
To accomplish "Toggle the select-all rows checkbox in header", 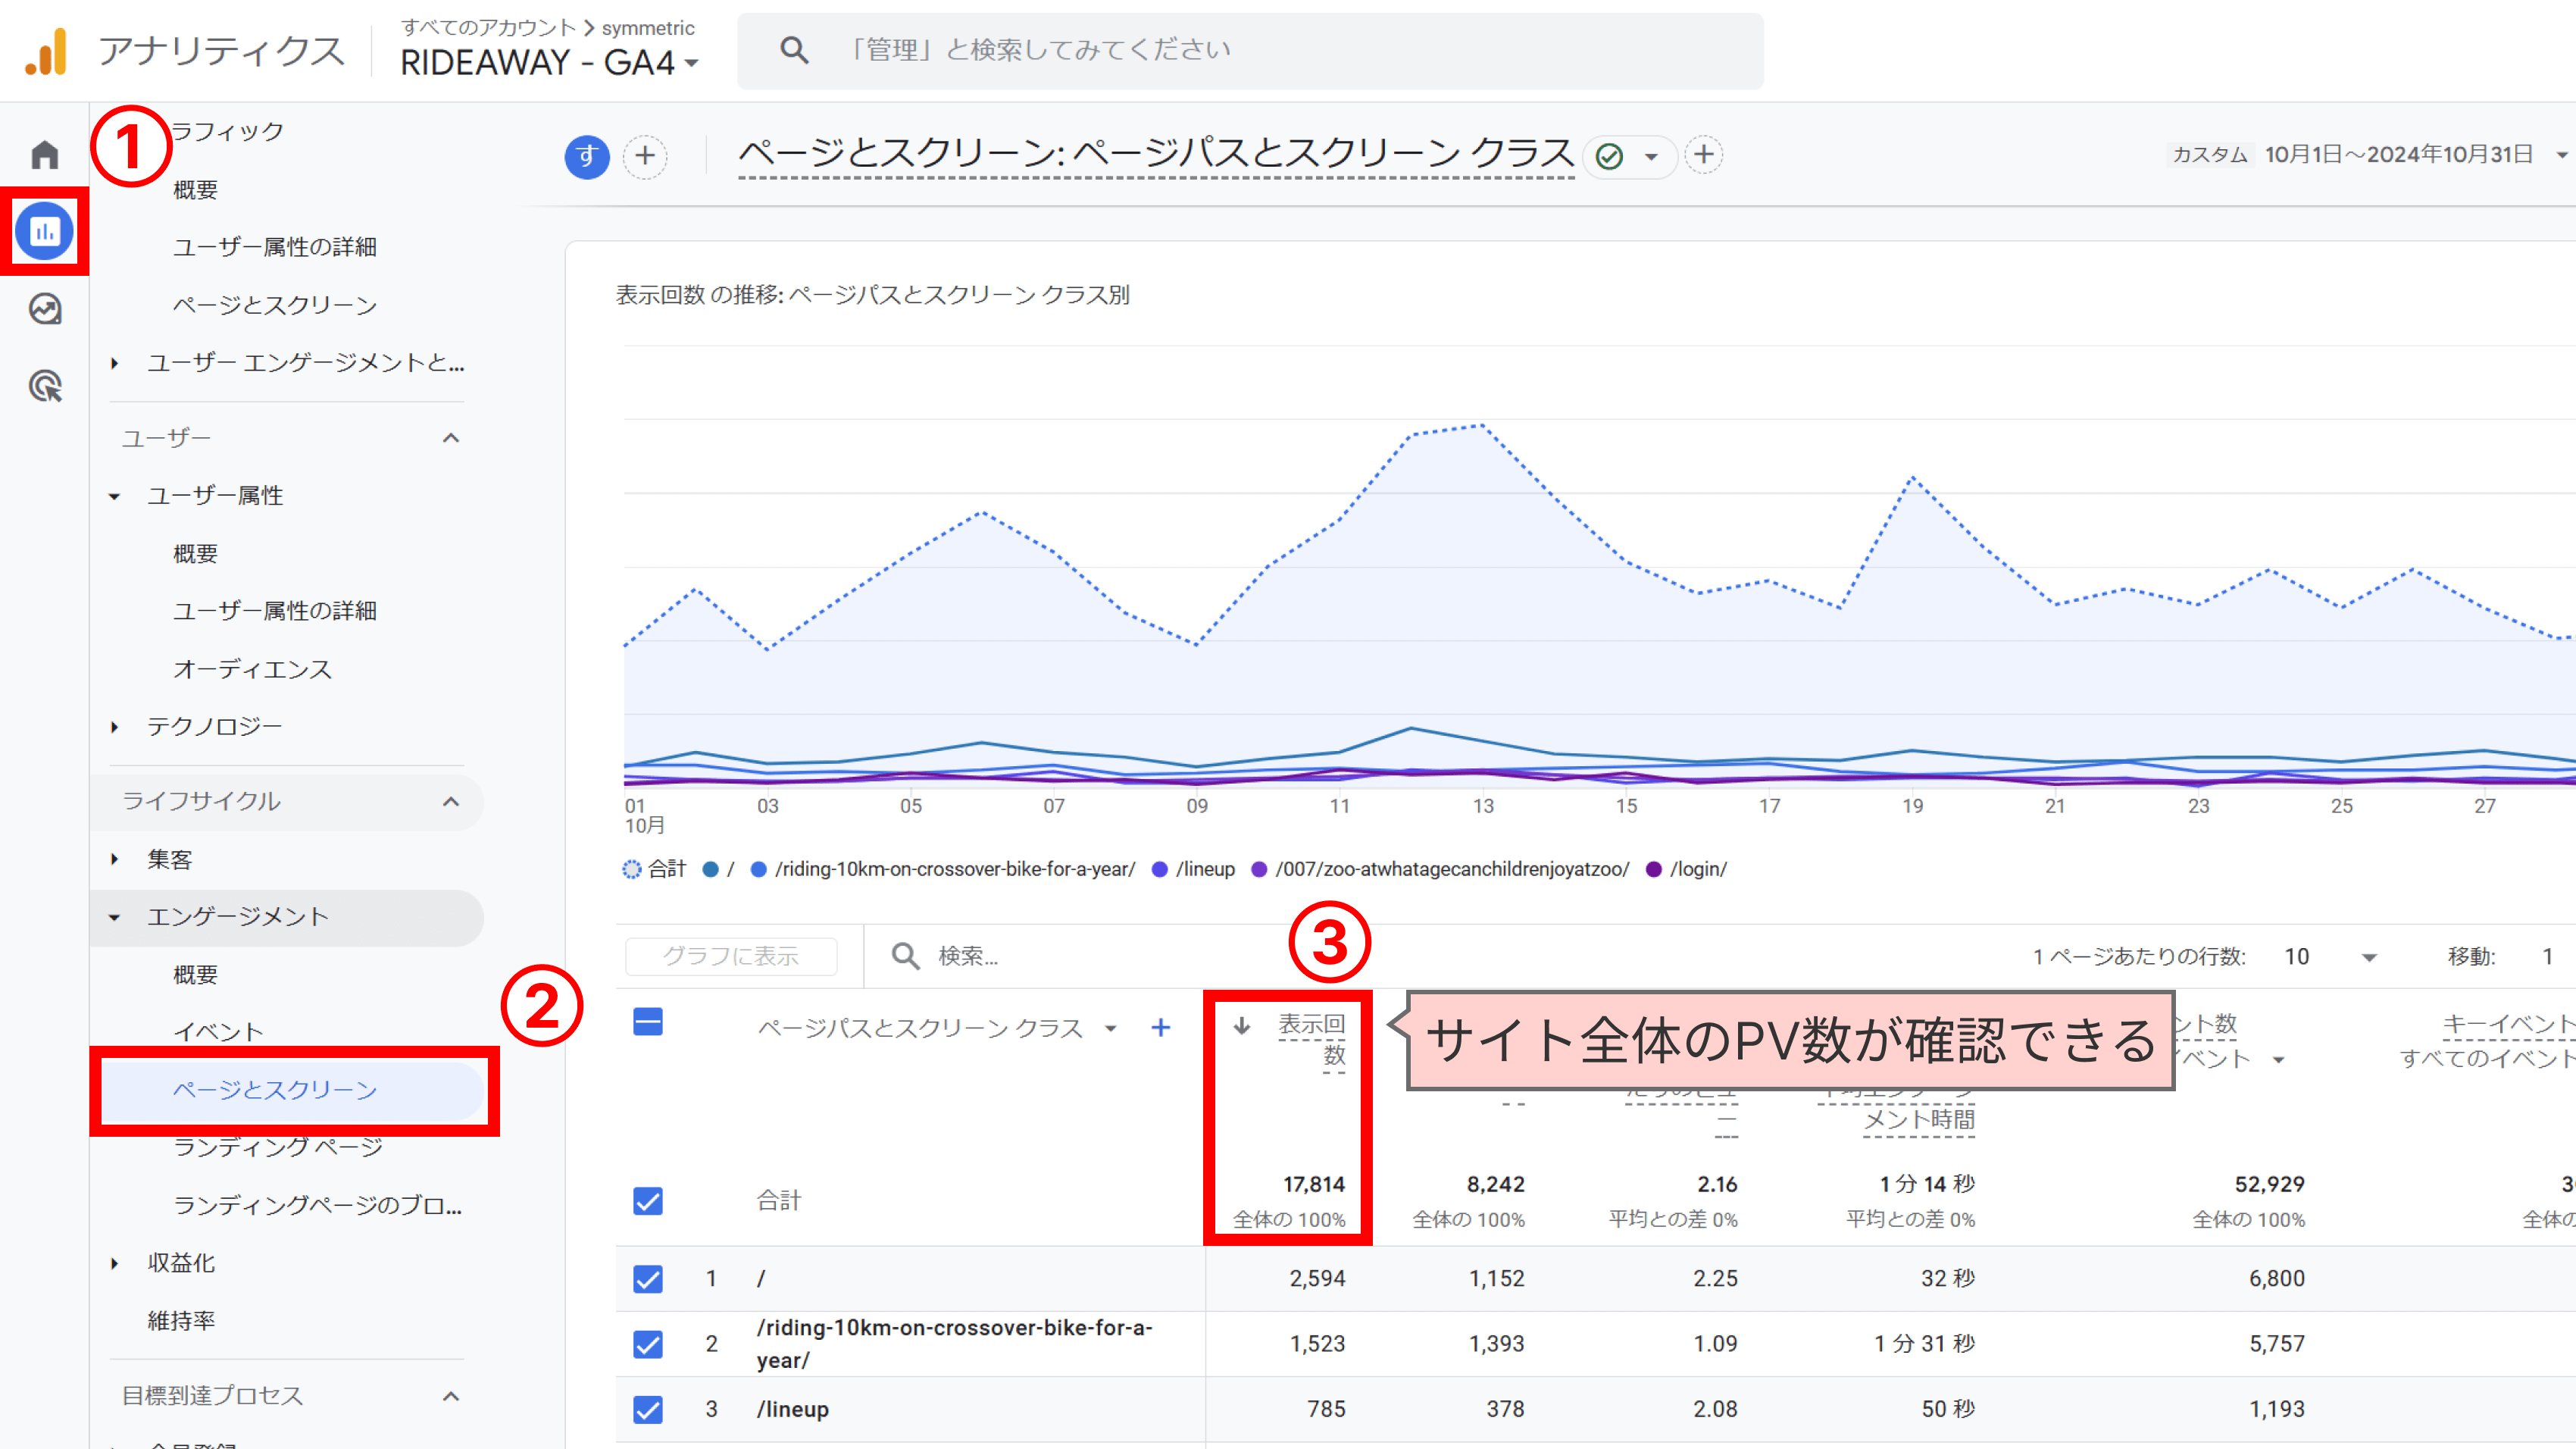I will [x=648, y=1022].
